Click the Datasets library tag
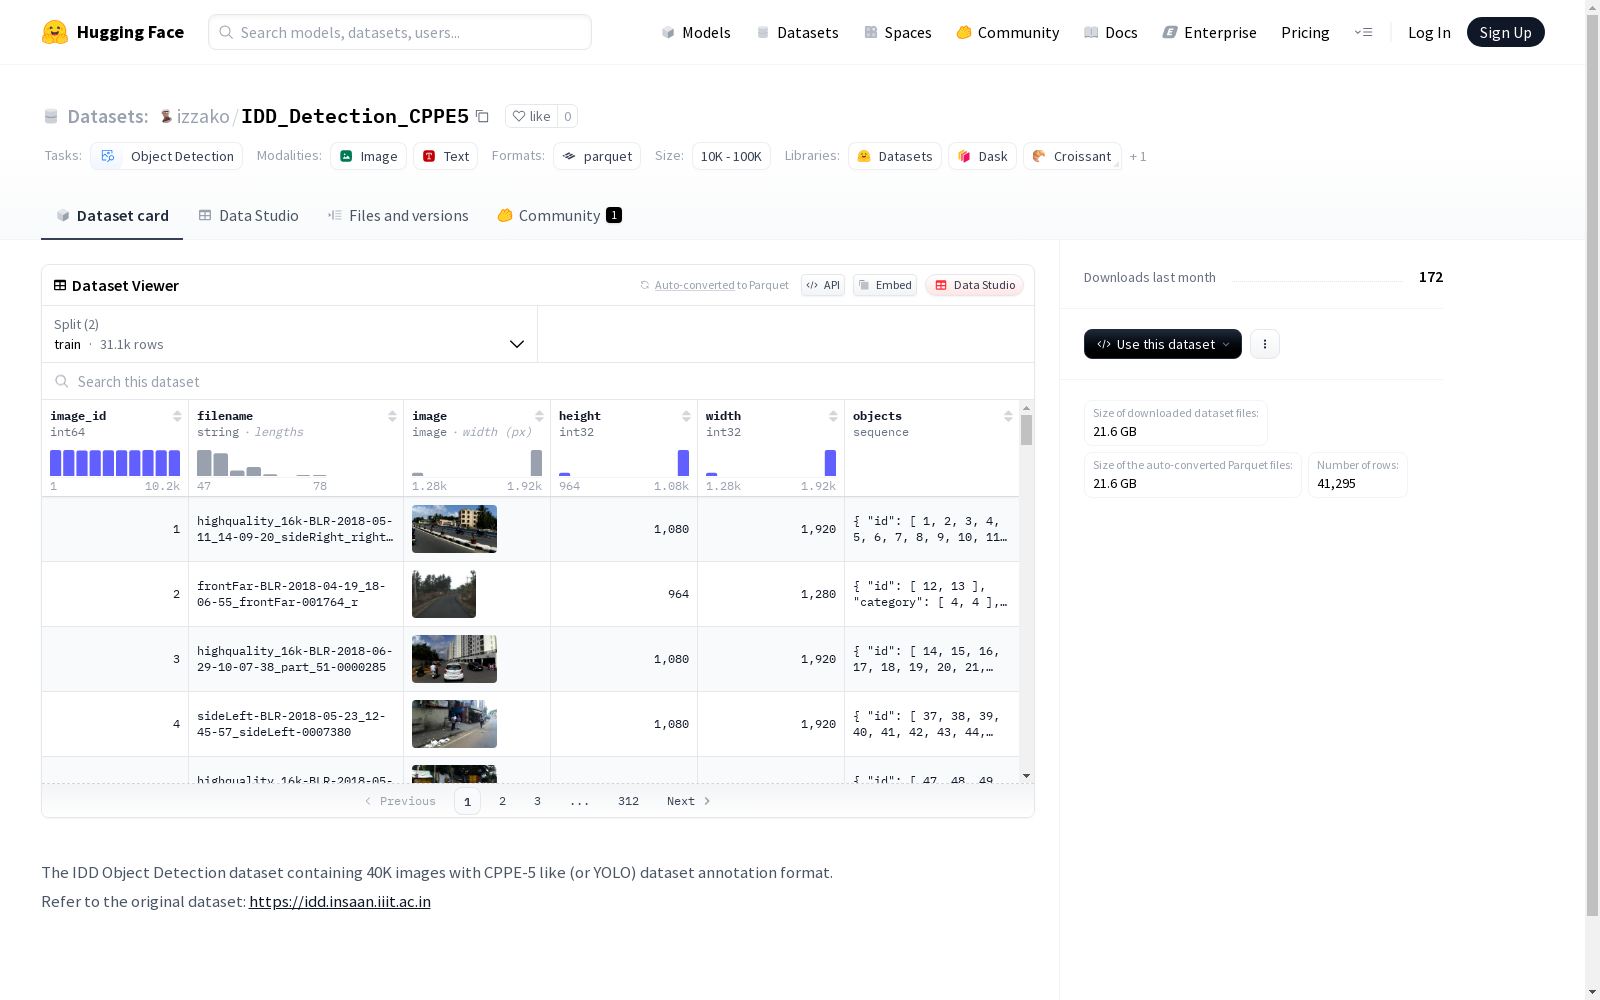 tap(895, 156)
